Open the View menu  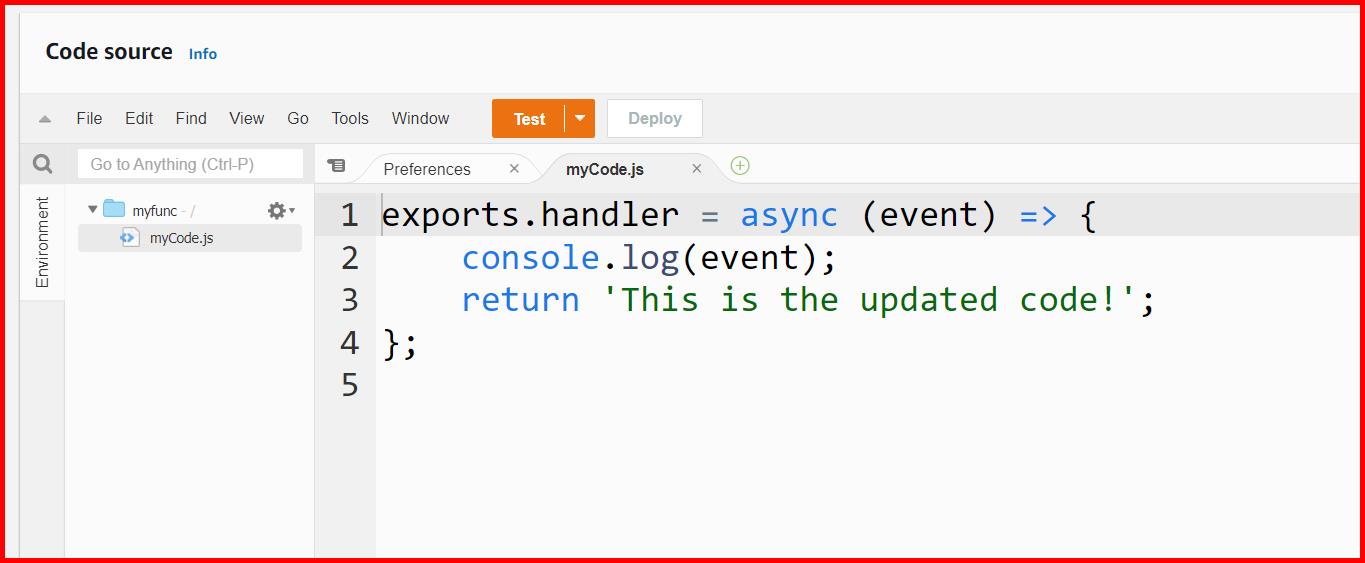tap(246, 118)
